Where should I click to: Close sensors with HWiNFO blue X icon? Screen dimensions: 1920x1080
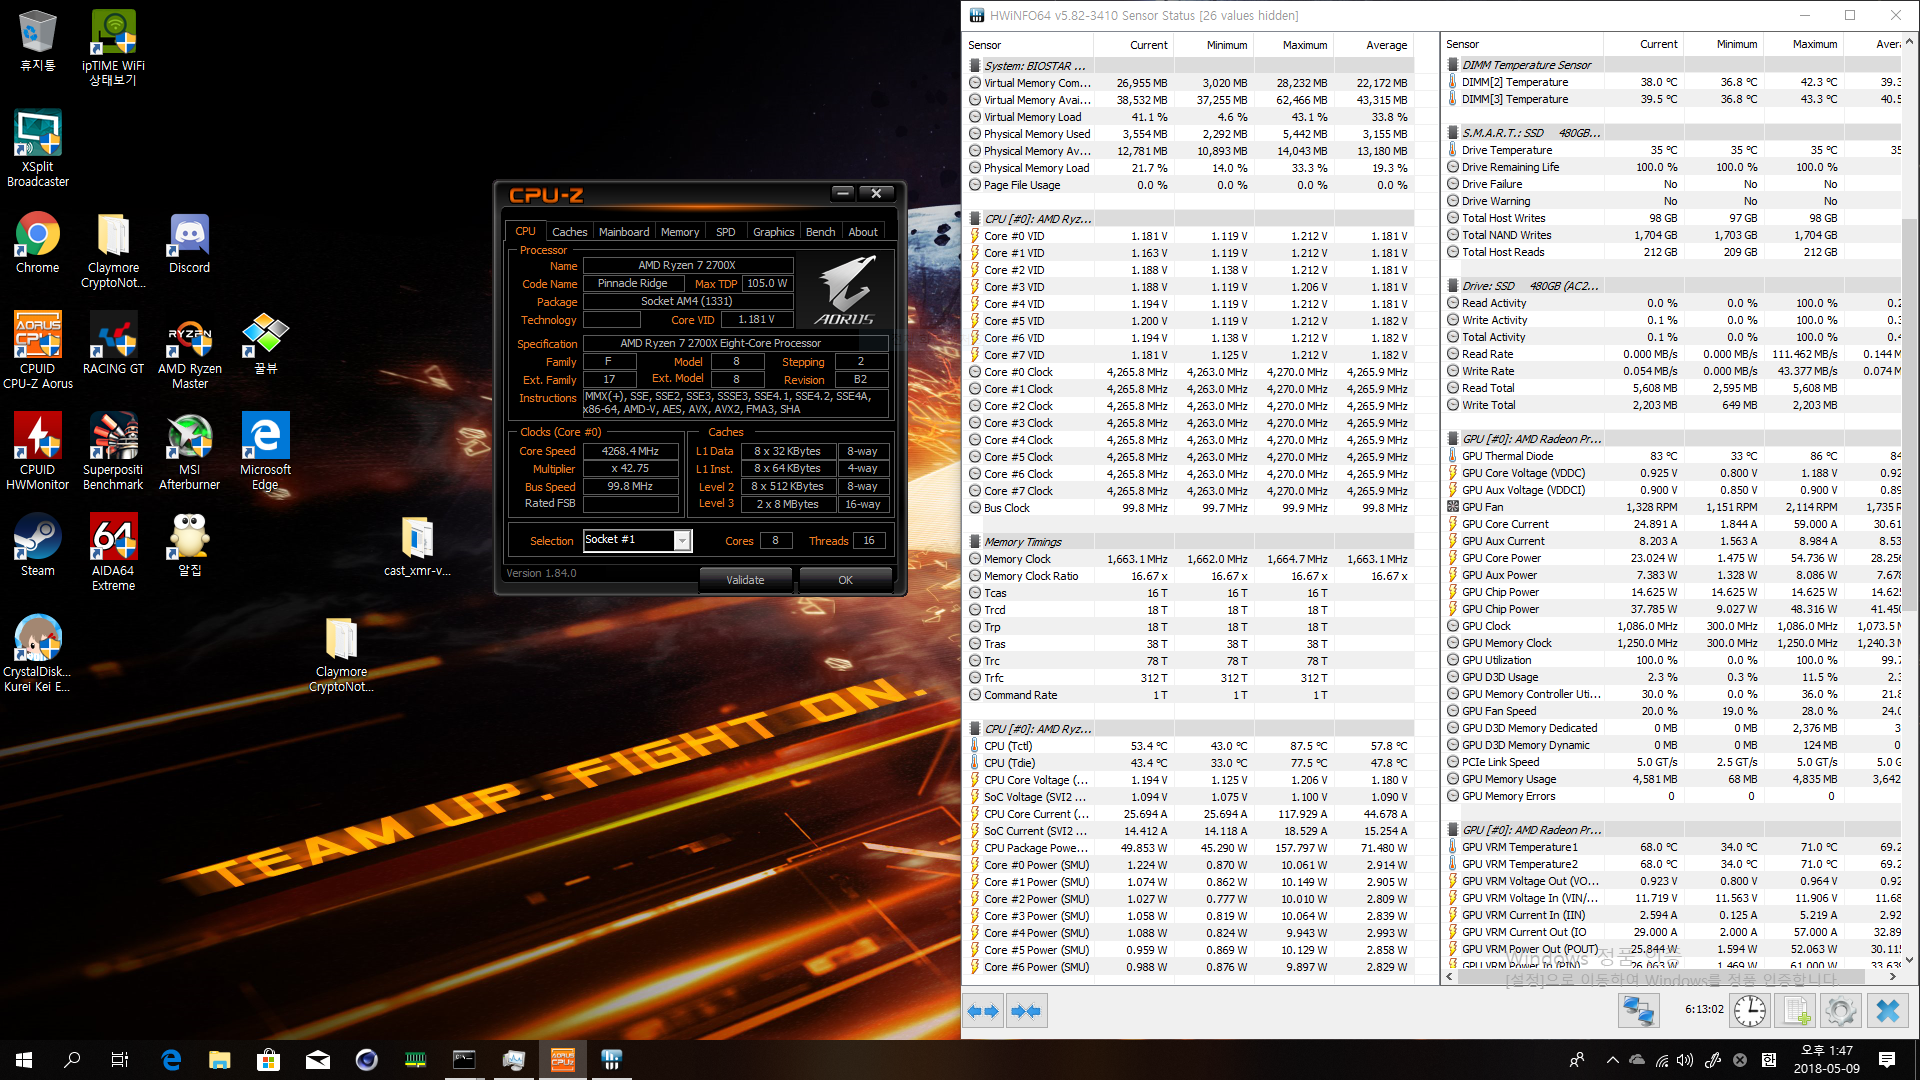pyautogui.click(x=1888, y=1011)
